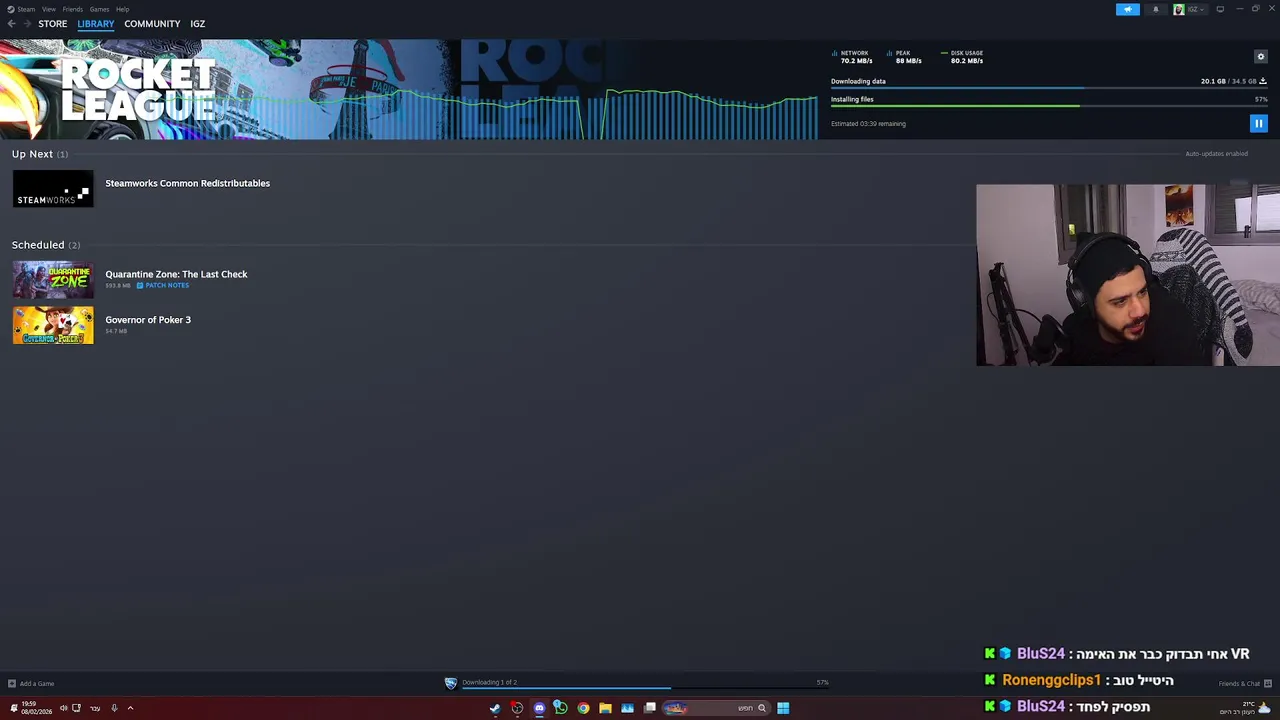Click the Installing files progress bar
The height and width of the screenshot is (720, 1280).
pos(1049,106)
